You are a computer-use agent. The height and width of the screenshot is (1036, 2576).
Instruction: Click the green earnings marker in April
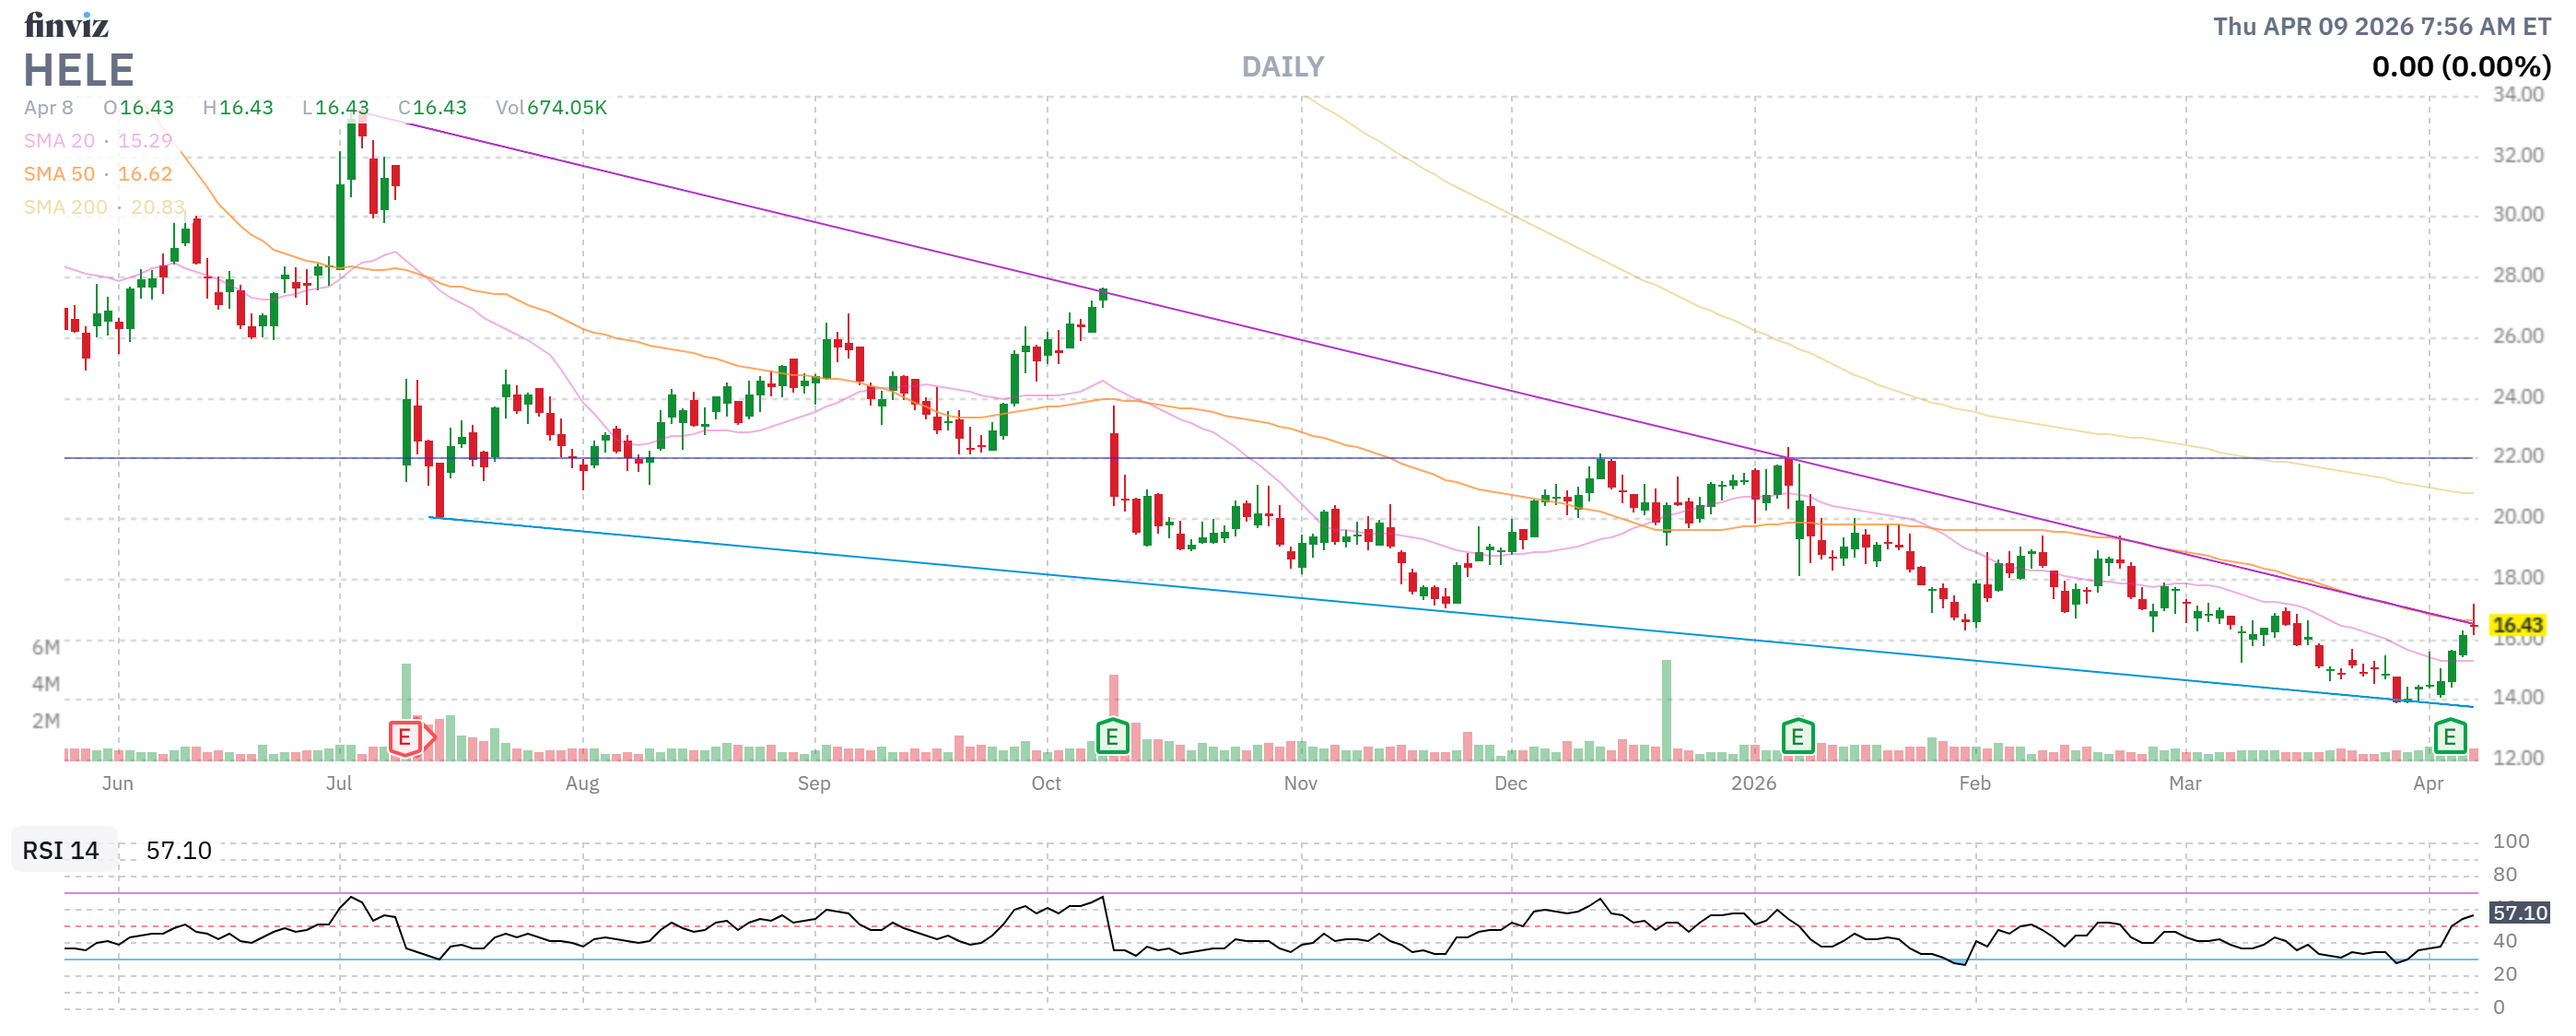click(x=2449, y=738)
